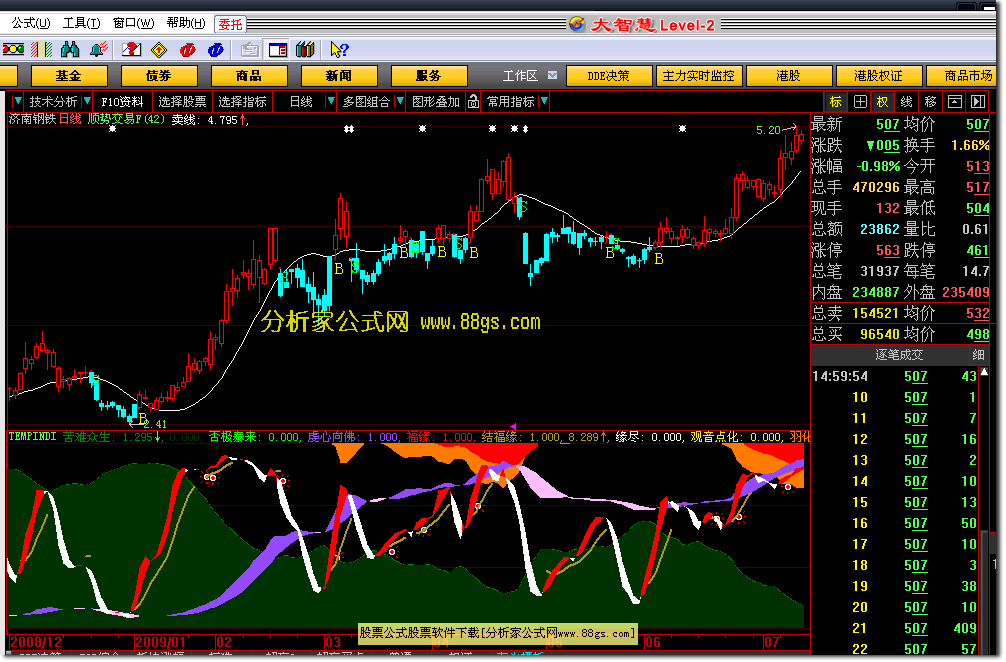
Task: Click the 日线 period item
Action: [301, 101]
